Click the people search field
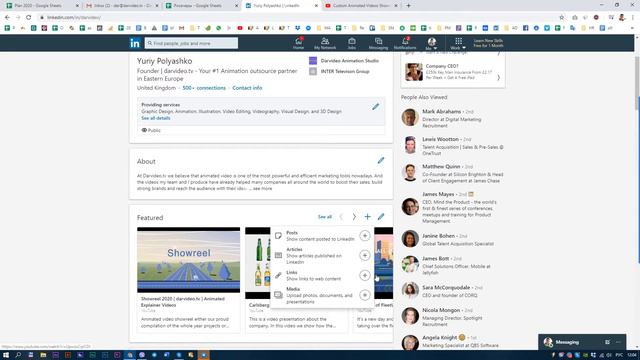This screenshot has width=640, height=360. (191, 43)
